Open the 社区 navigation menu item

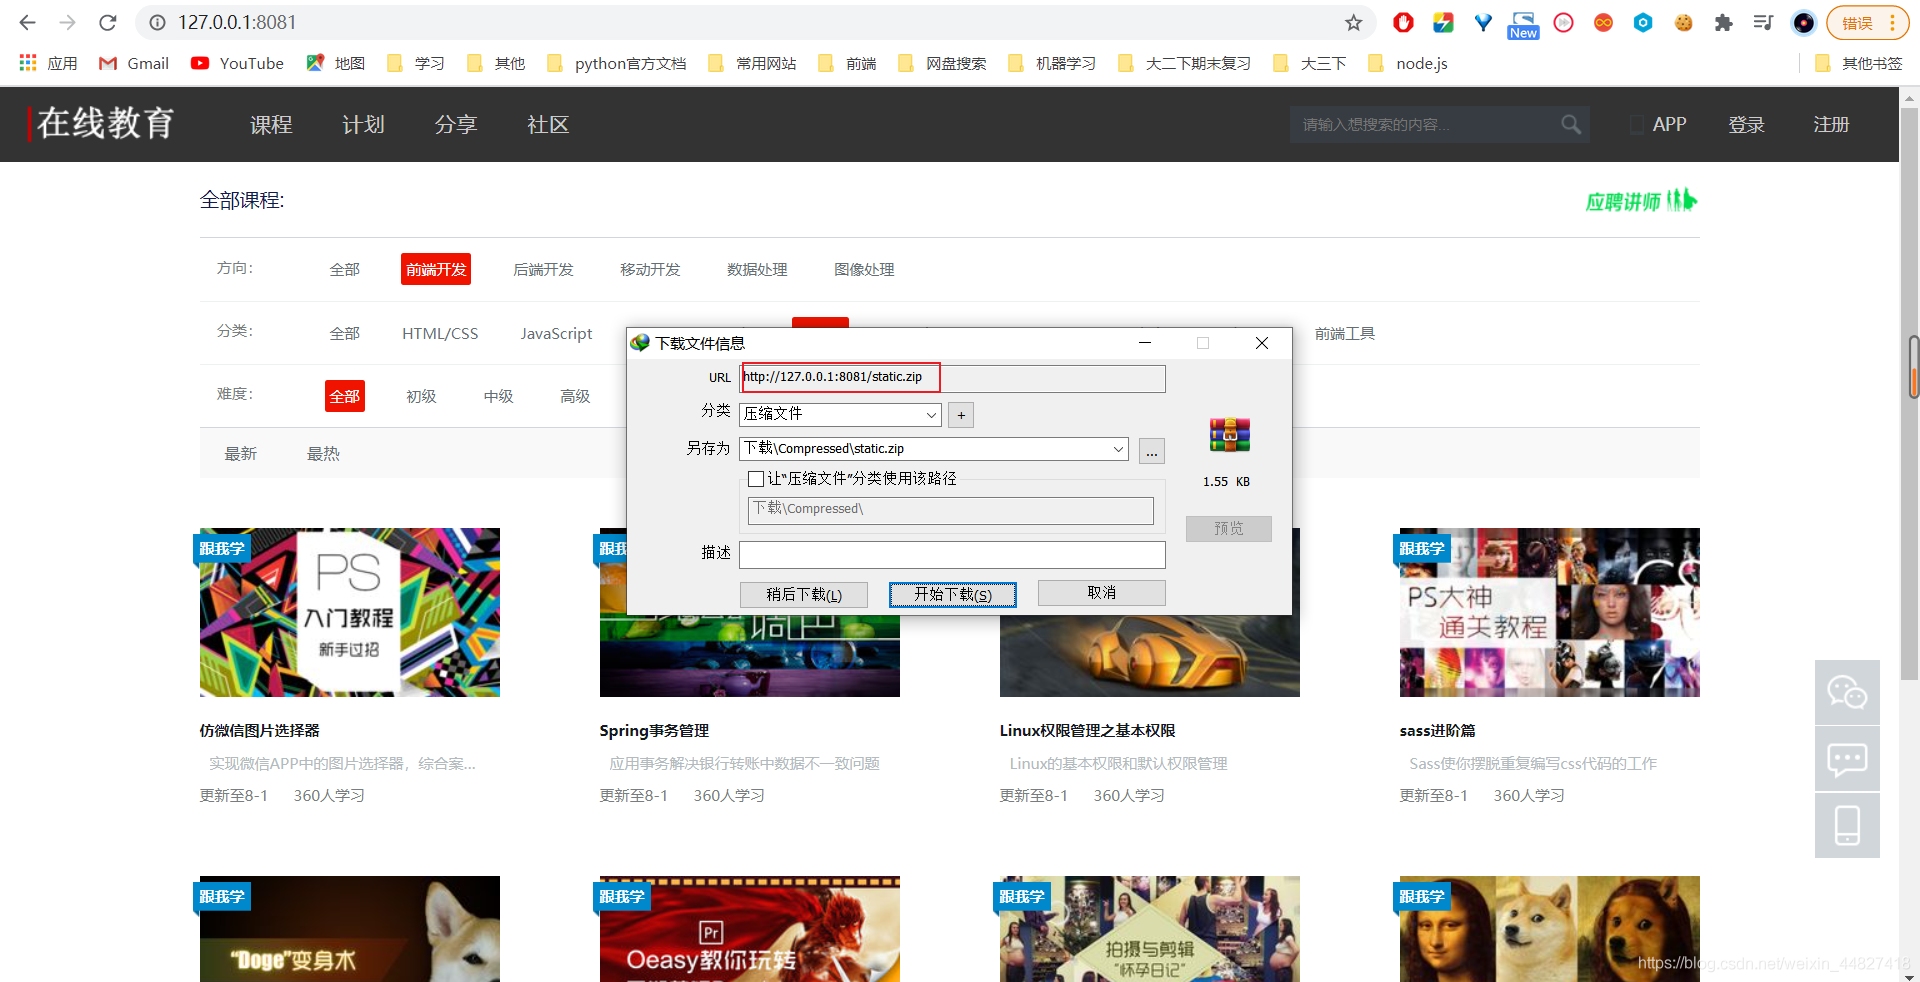coord(548,124)
